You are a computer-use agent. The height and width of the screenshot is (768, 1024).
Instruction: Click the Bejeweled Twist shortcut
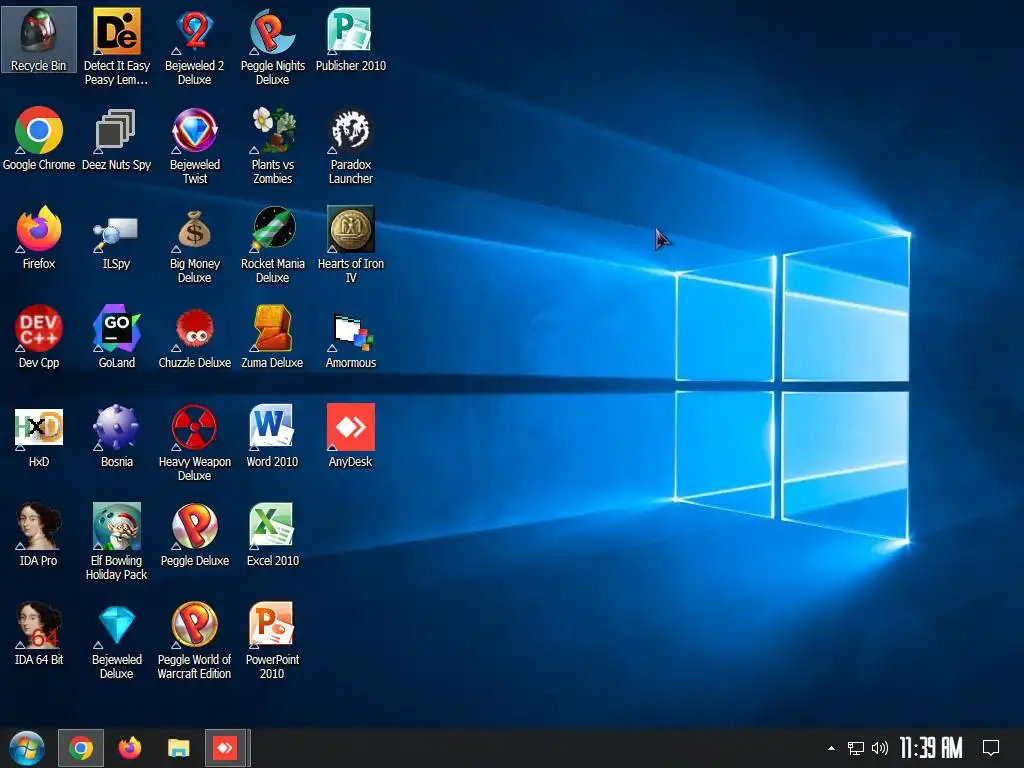click(x=194, y=145)
